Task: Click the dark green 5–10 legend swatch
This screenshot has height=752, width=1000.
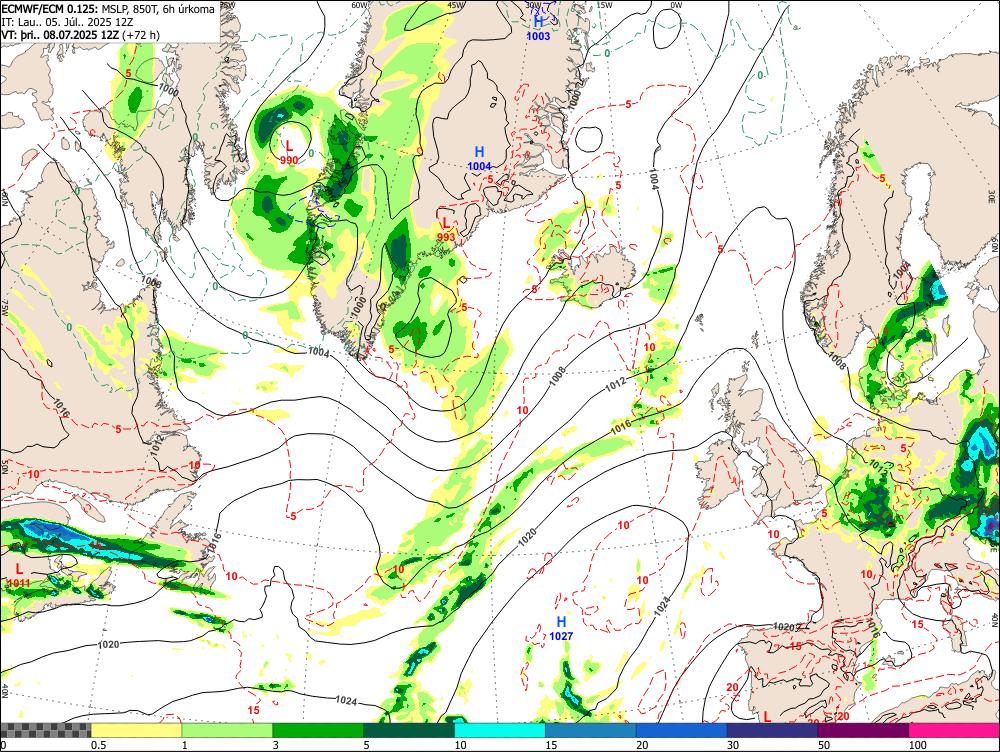Action: click(409, 730)
